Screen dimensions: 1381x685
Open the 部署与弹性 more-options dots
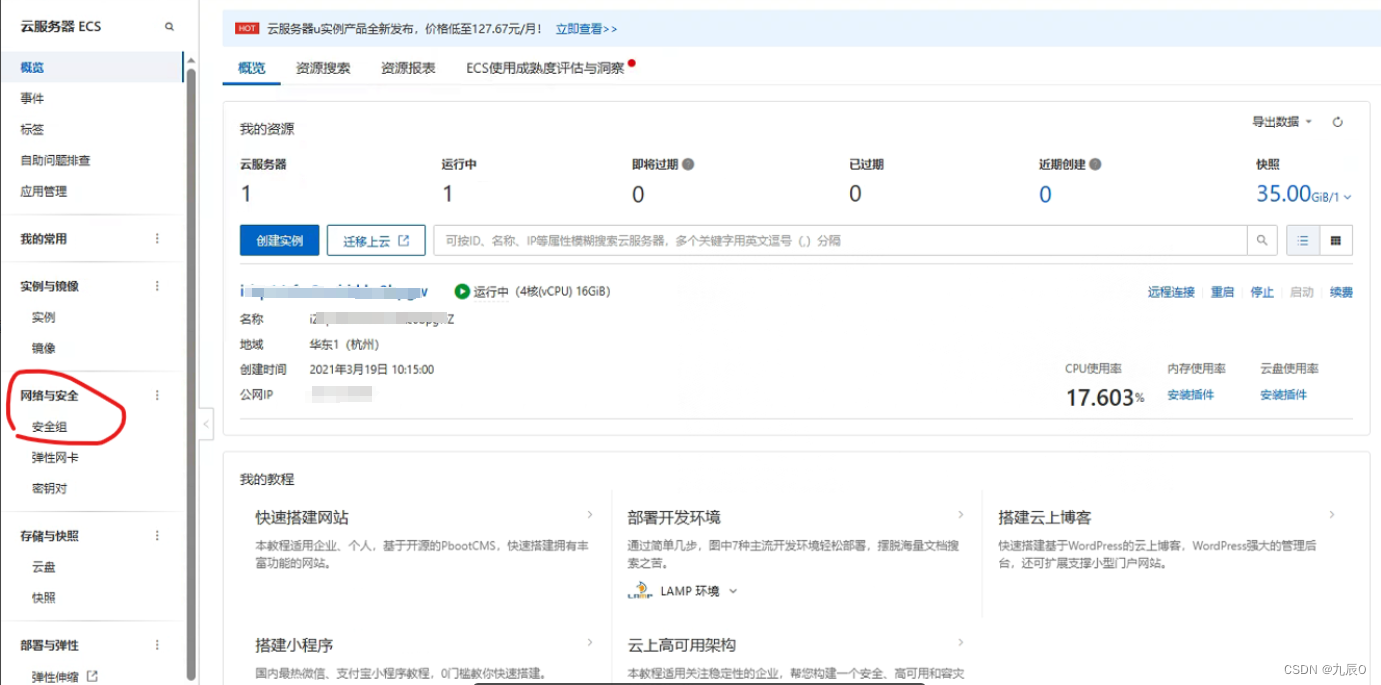(157, 646)
